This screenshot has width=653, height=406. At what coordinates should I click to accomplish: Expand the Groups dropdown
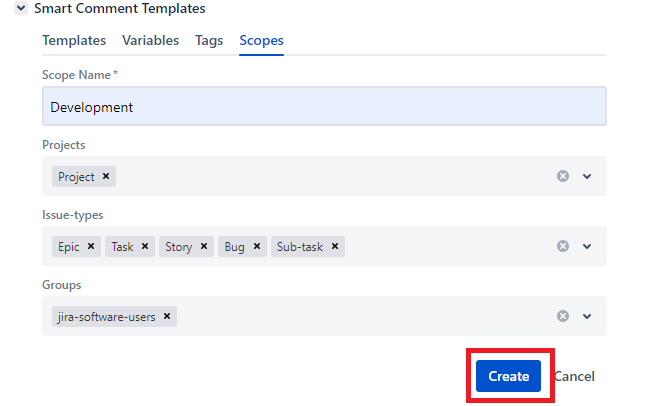[587, 317]
